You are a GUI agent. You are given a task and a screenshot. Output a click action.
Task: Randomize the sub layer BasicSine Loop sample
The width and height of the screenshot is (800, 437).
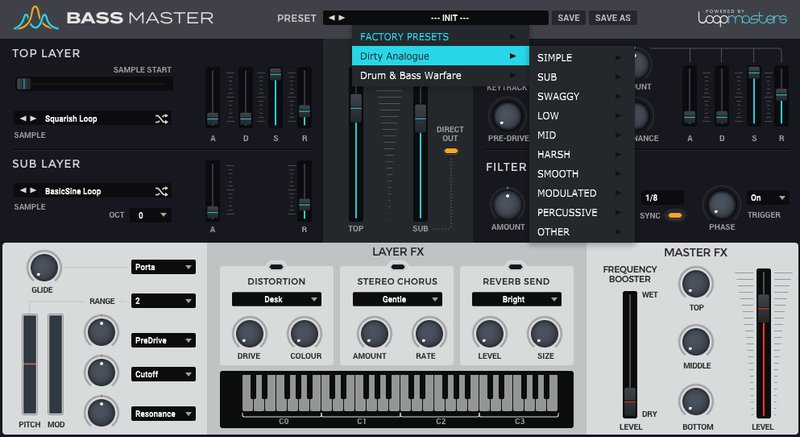[162, 191]
